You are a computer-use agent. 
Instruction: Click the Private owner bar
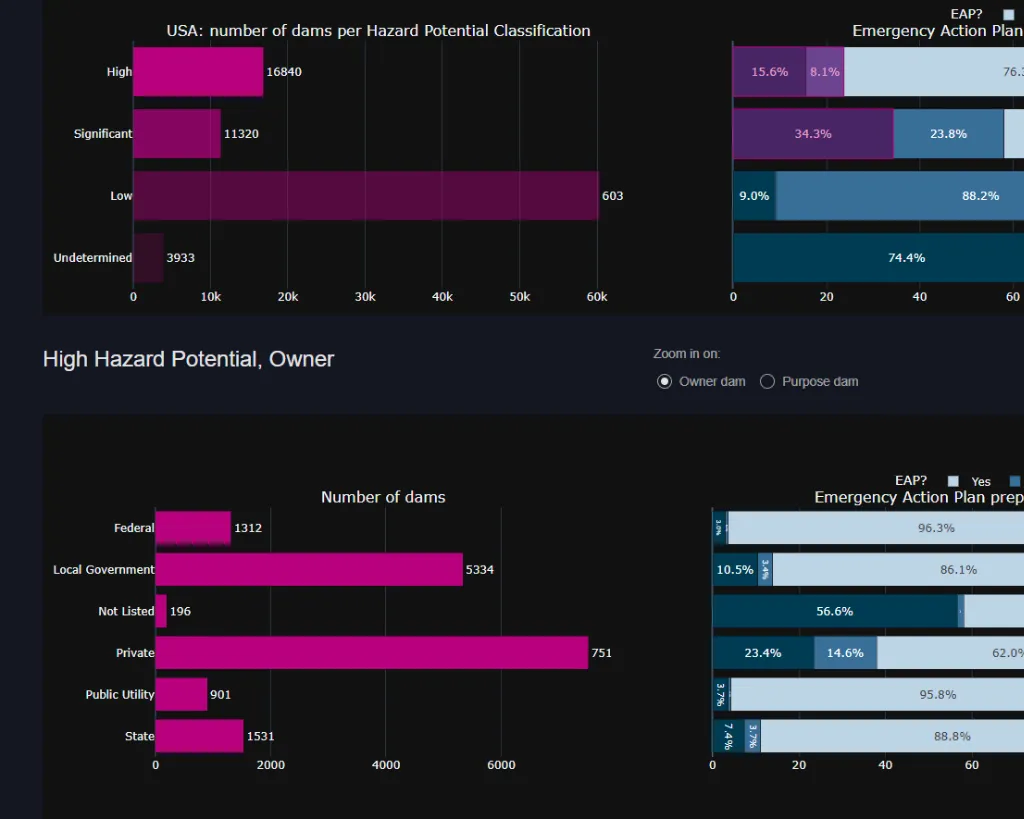pos(371,653)
